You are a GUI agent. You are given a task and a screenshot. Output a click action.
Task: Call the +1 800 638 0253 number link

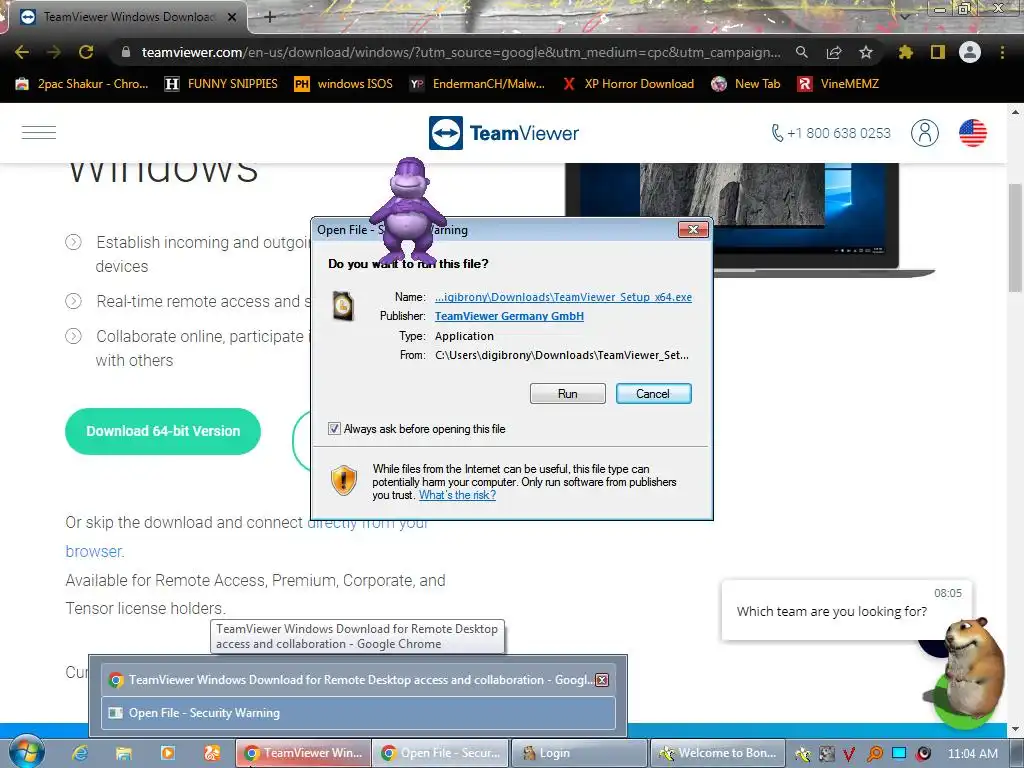[831, 133]
